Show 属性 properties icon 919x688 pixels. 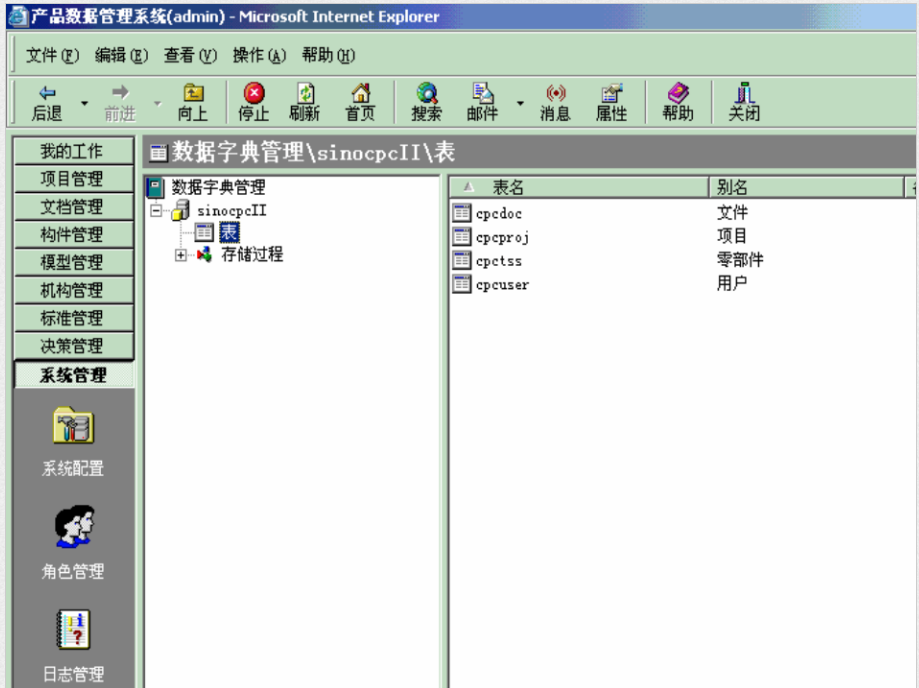click(x=611, y=93)
